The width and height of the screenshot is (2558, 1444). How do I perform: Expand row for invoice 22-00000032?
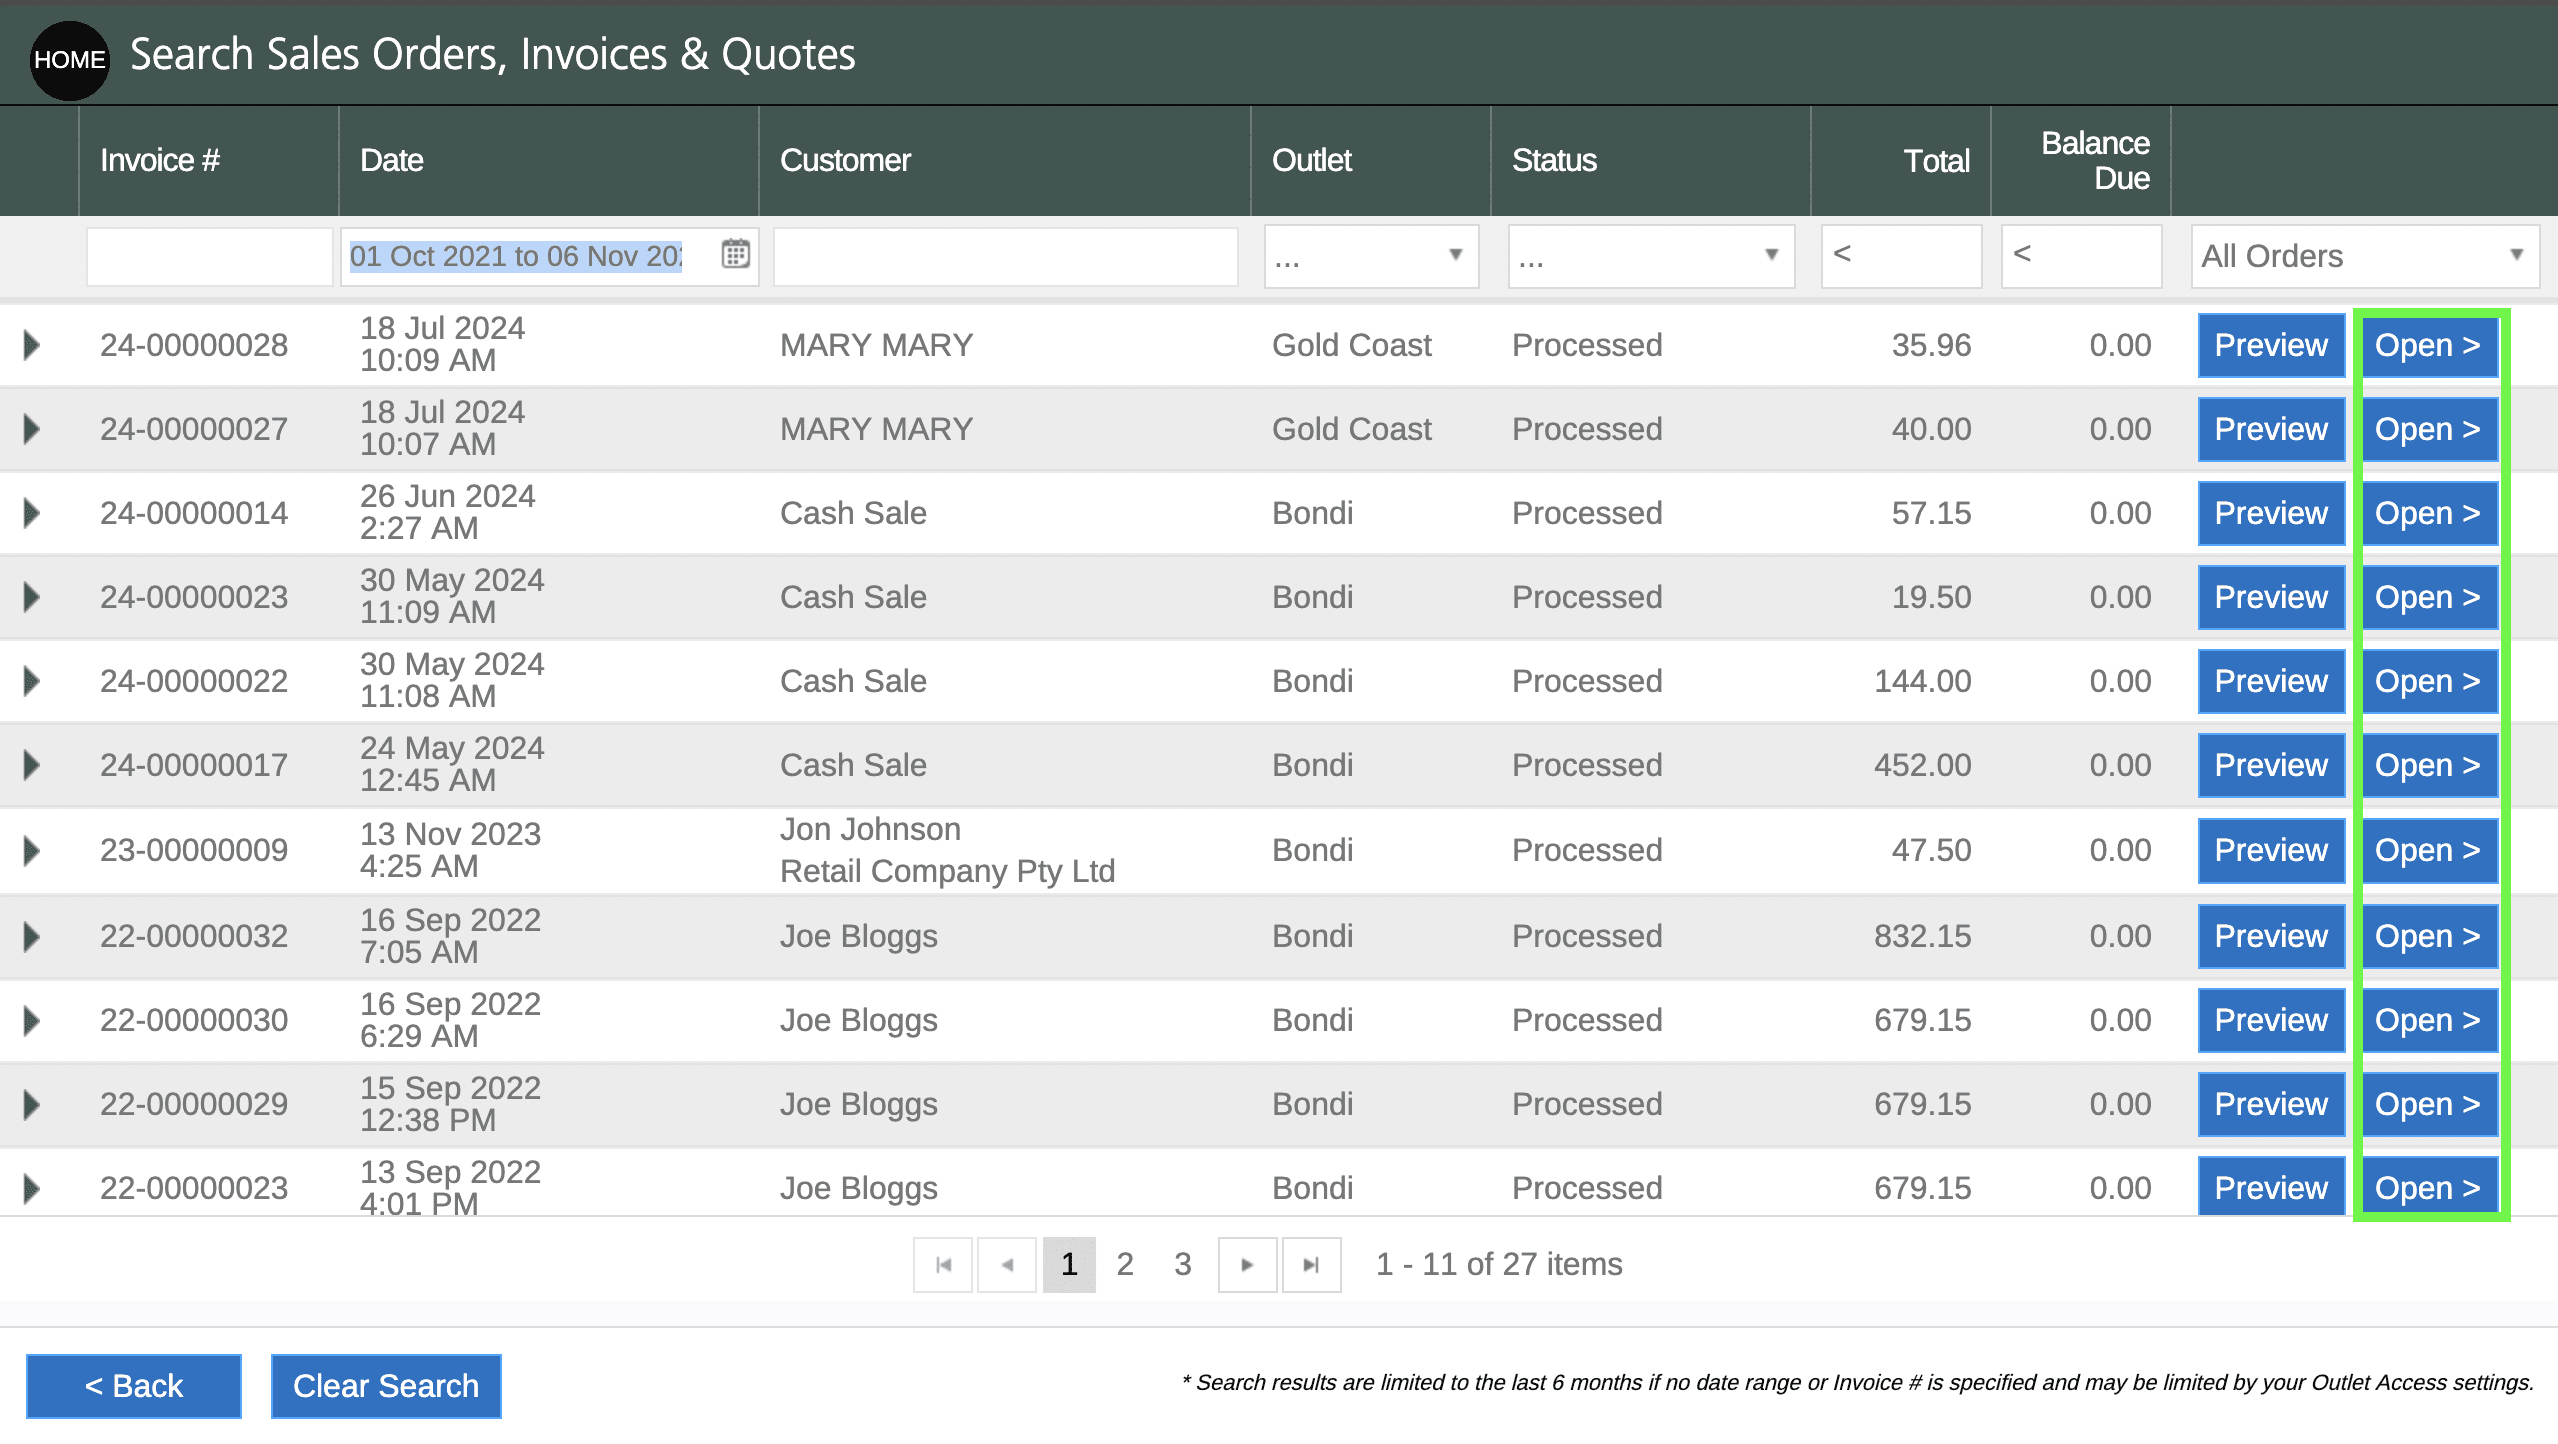(x=32, y=936)
